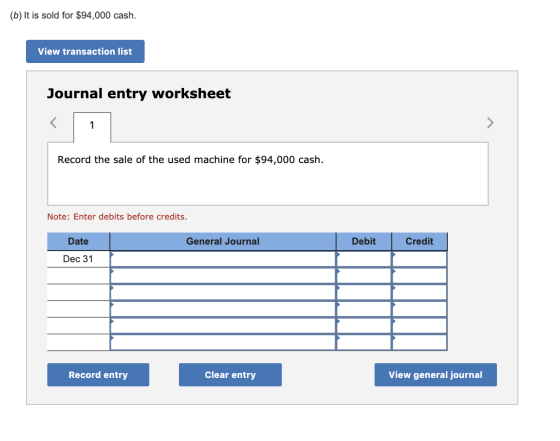
Task: Click the 'Record the sale' instruction text
Action: 190,160
